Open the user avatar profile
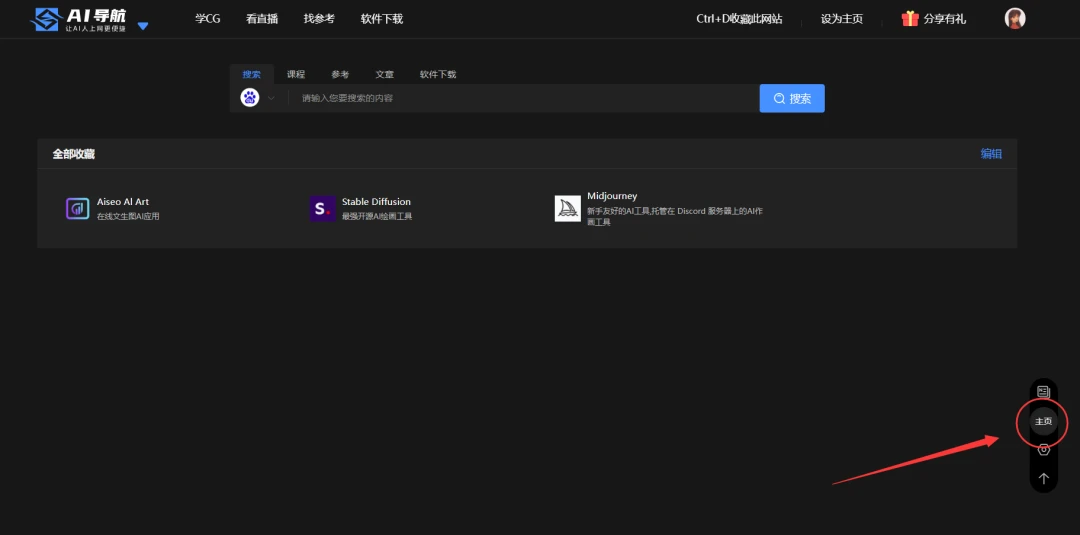The height and width of the screenshot is (535, 1080). point(1015,19)
